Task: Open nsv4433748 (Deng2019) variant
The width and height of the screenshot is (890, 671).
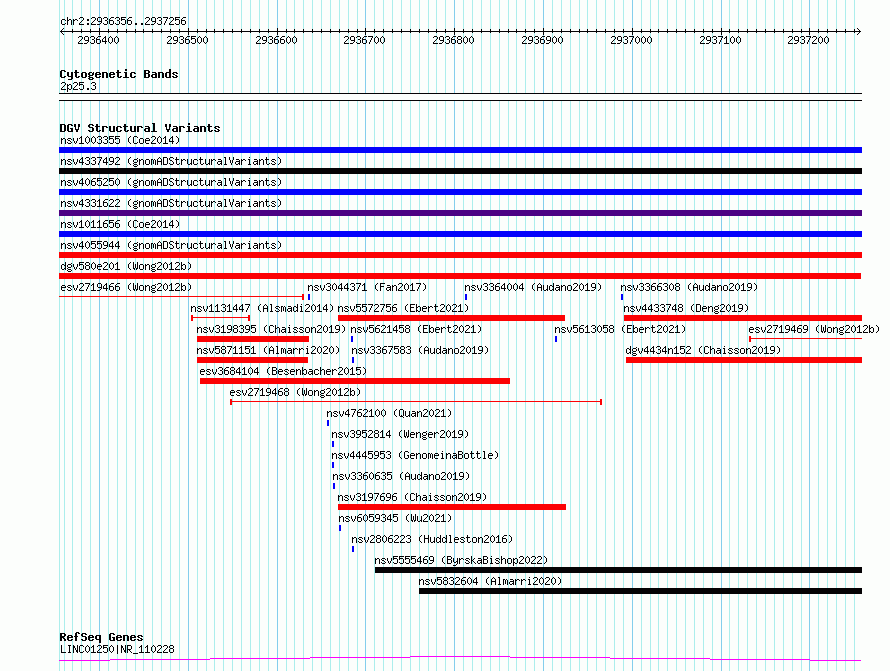Action: [686, 308]
